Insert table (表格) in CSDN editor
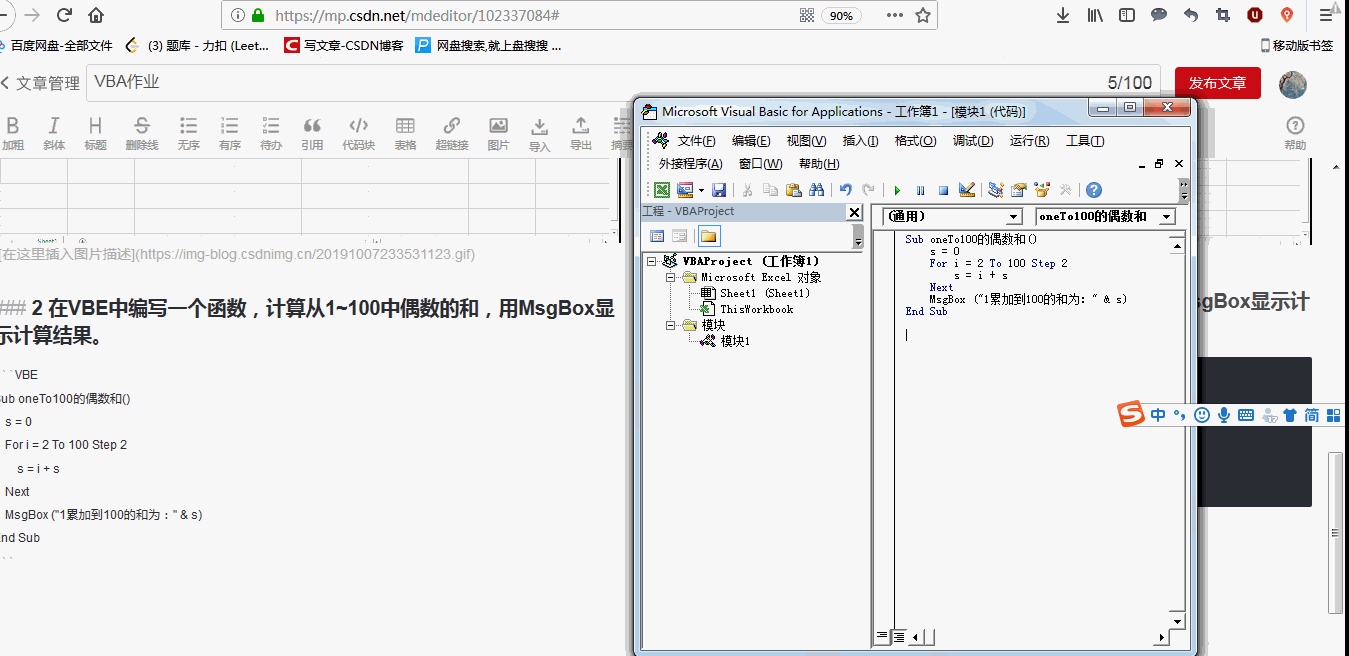 pos(405,133)
